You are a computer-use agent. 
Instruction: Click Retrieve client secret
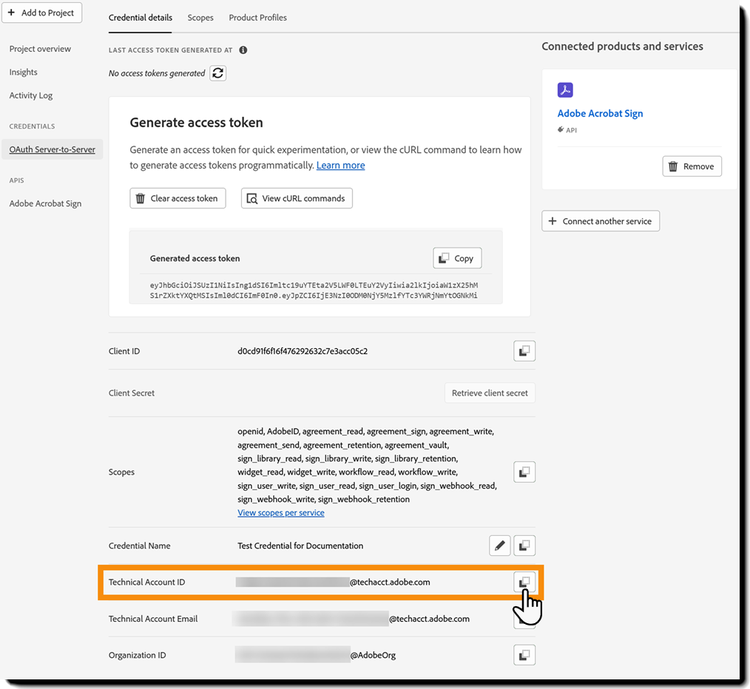489,393
